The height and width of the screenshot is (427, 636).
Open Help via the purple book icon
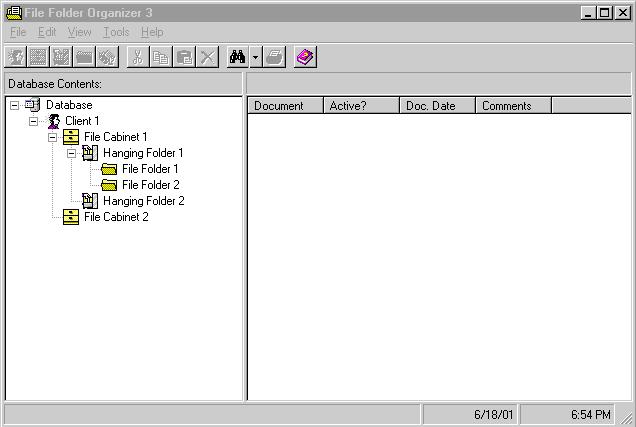pos(305,57)
